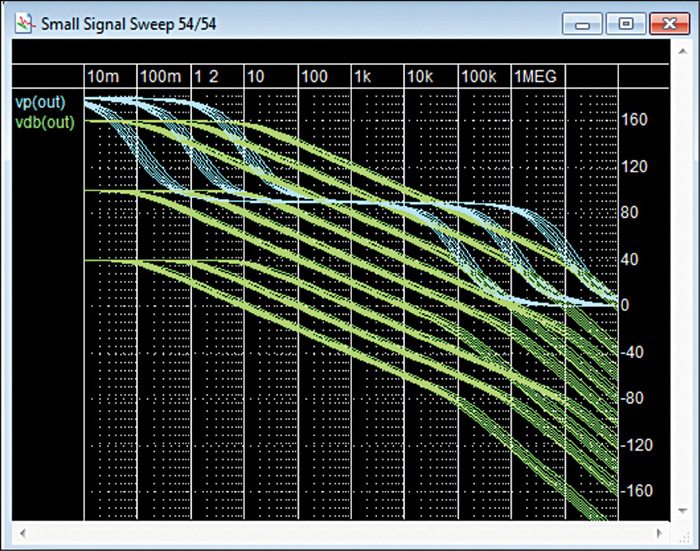Click the 160 value on the Y axis

(x=636, y=121)
